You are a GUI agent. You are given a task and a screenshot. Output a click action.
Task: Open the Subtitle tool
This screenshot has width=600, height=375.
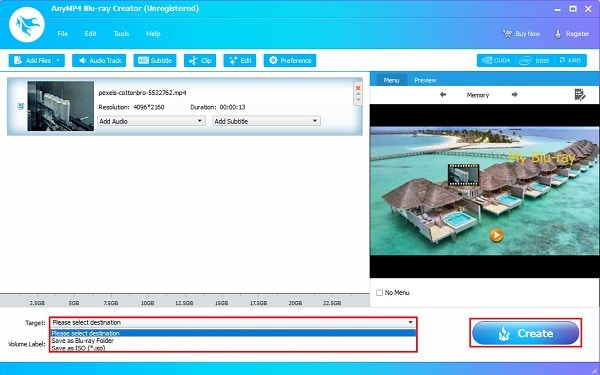[155, 60]
